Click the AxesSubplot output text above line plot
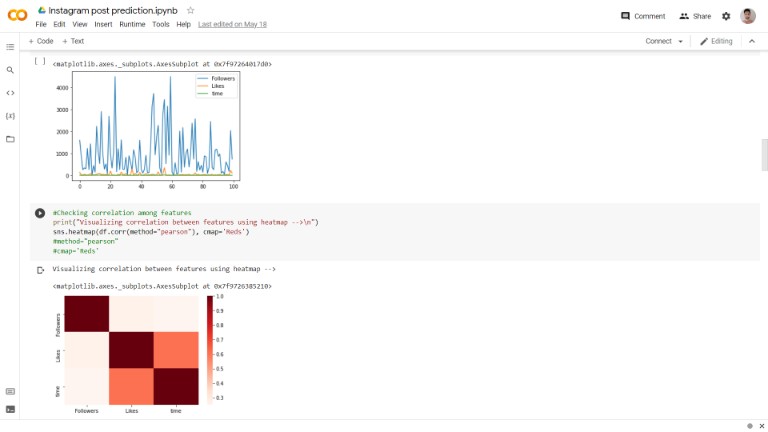 click(x=162, y=64)
